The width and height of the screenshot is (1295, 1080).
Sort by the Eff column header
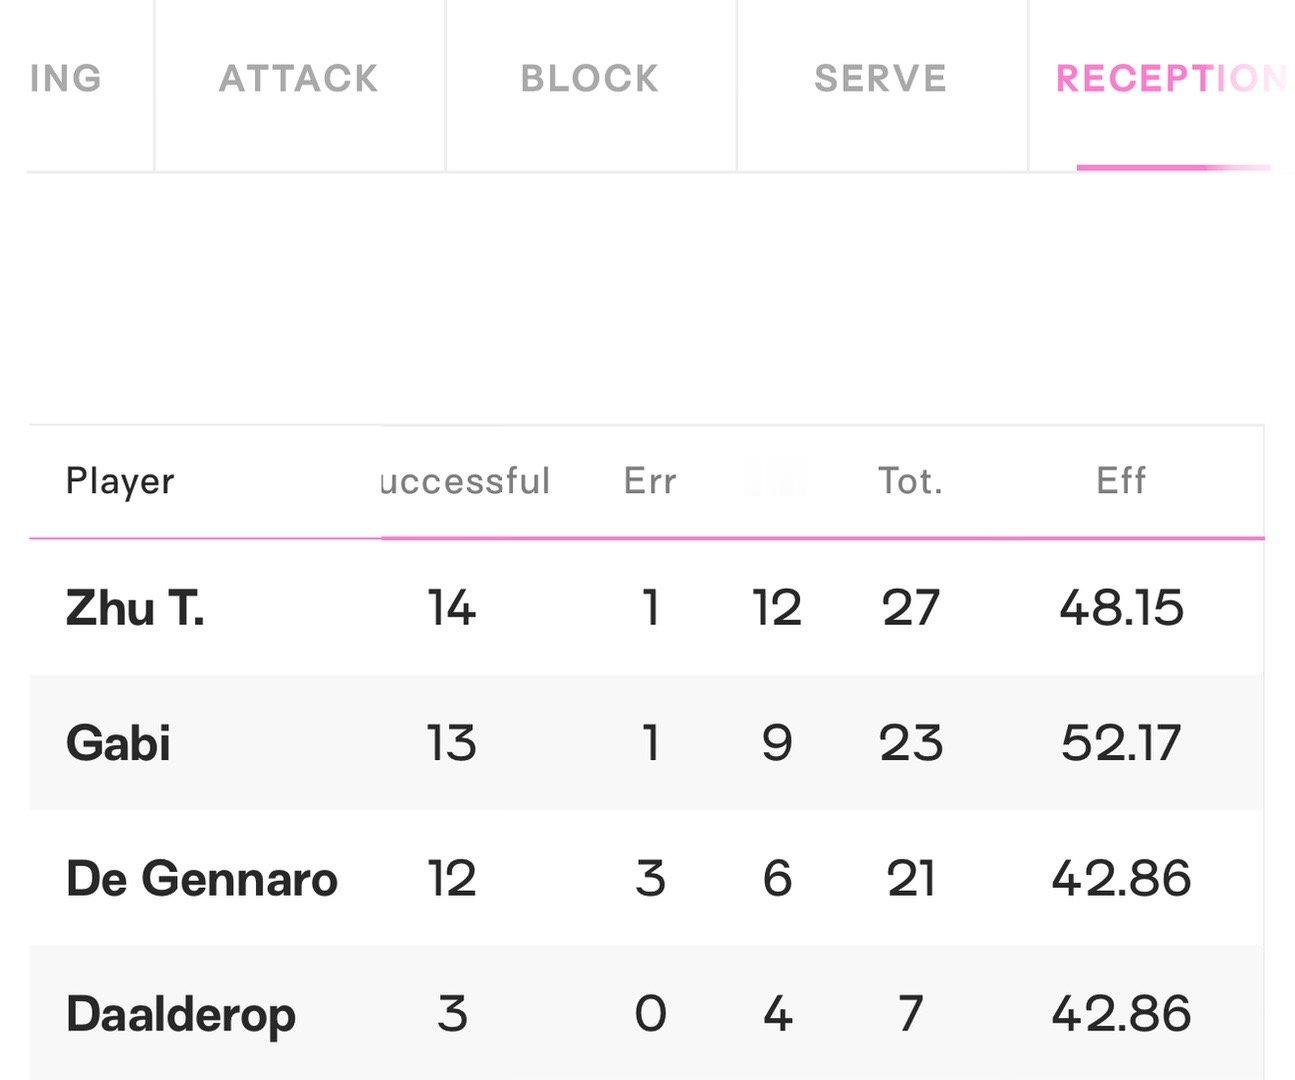(x=1121, y=481)
